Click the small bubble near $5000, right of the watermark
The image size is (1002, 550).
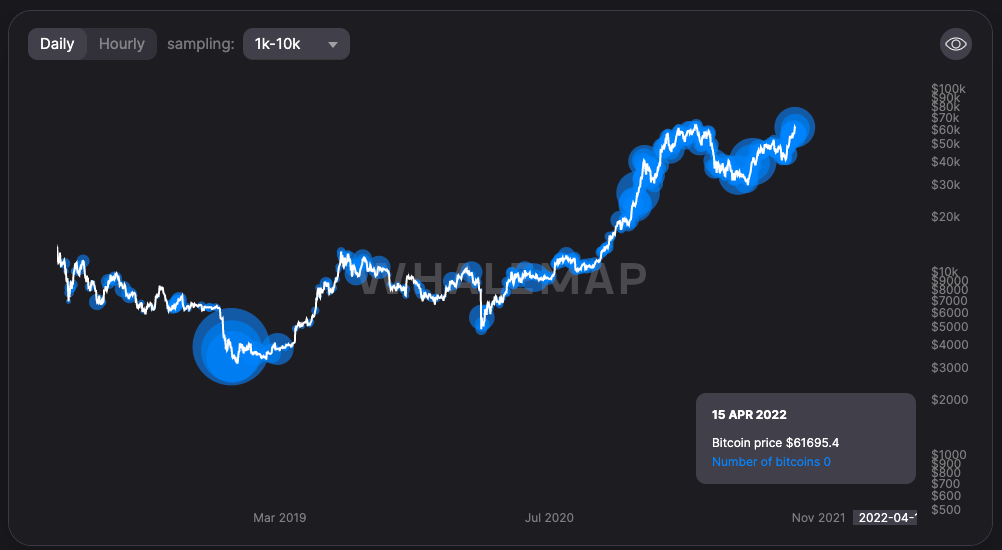(x=483, y=319)
